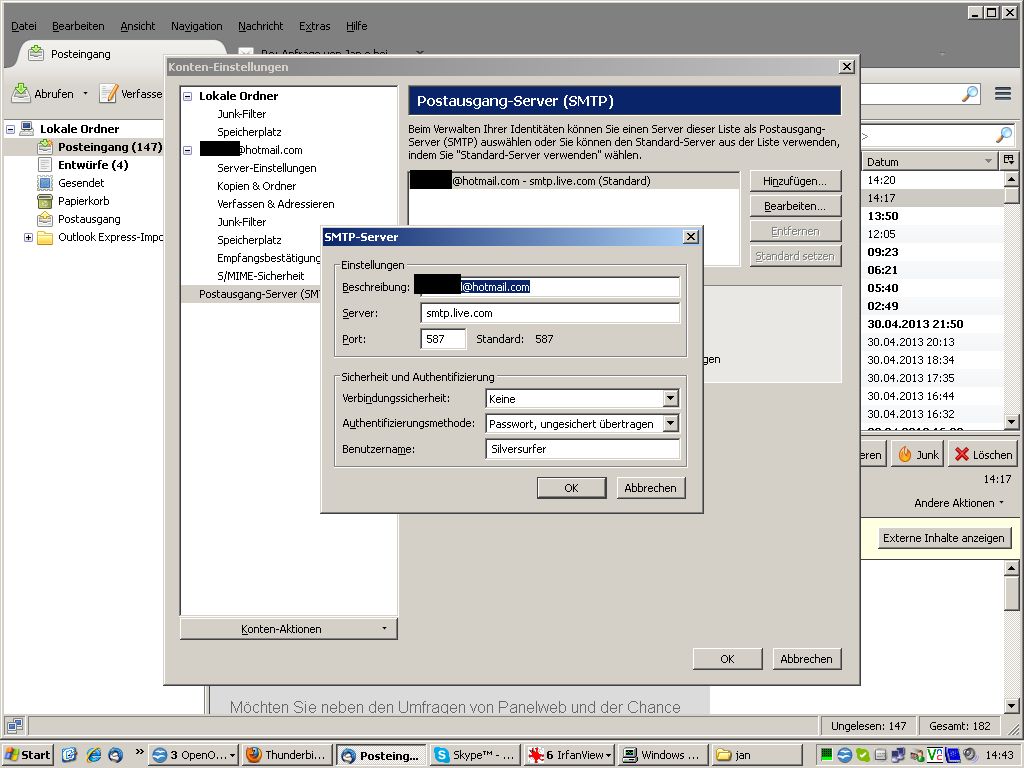The width and height of the screenshot is (1024, 768).
Task: Click the Server field with smtp.live.com
Action: point(549,313)
